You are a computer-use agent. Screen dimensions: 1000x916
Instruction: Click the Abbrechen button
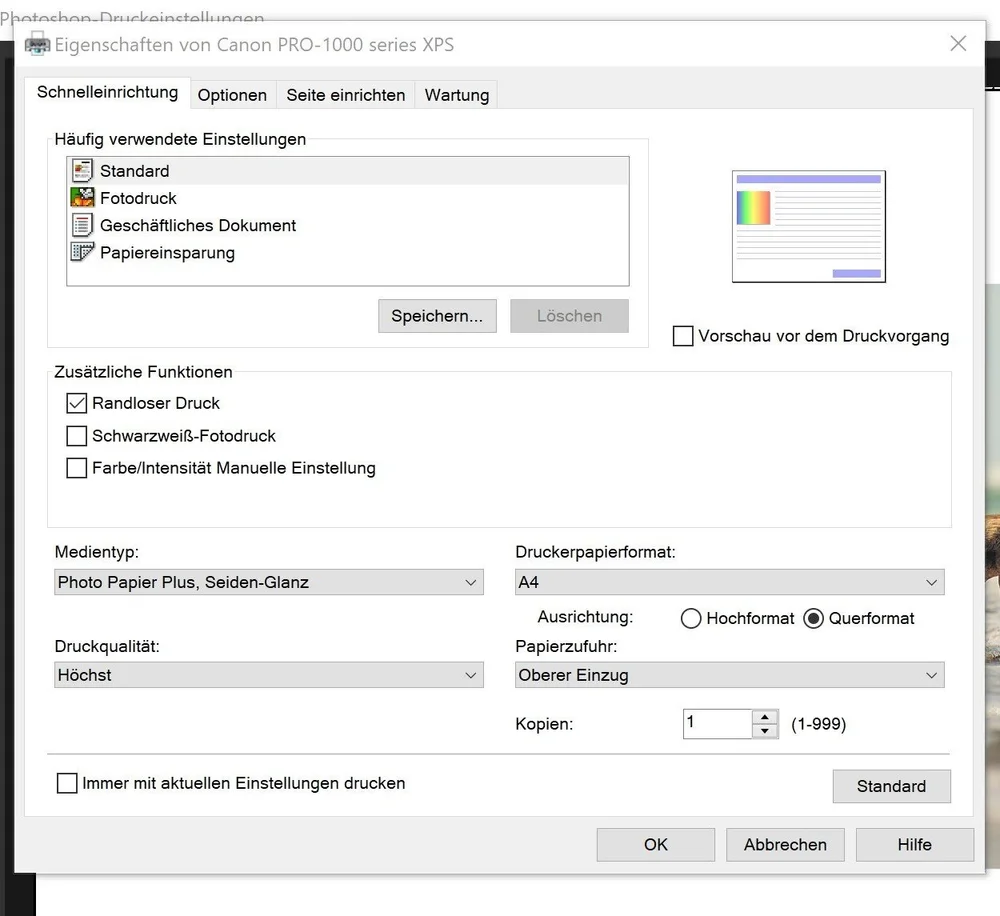pos(785,845)
